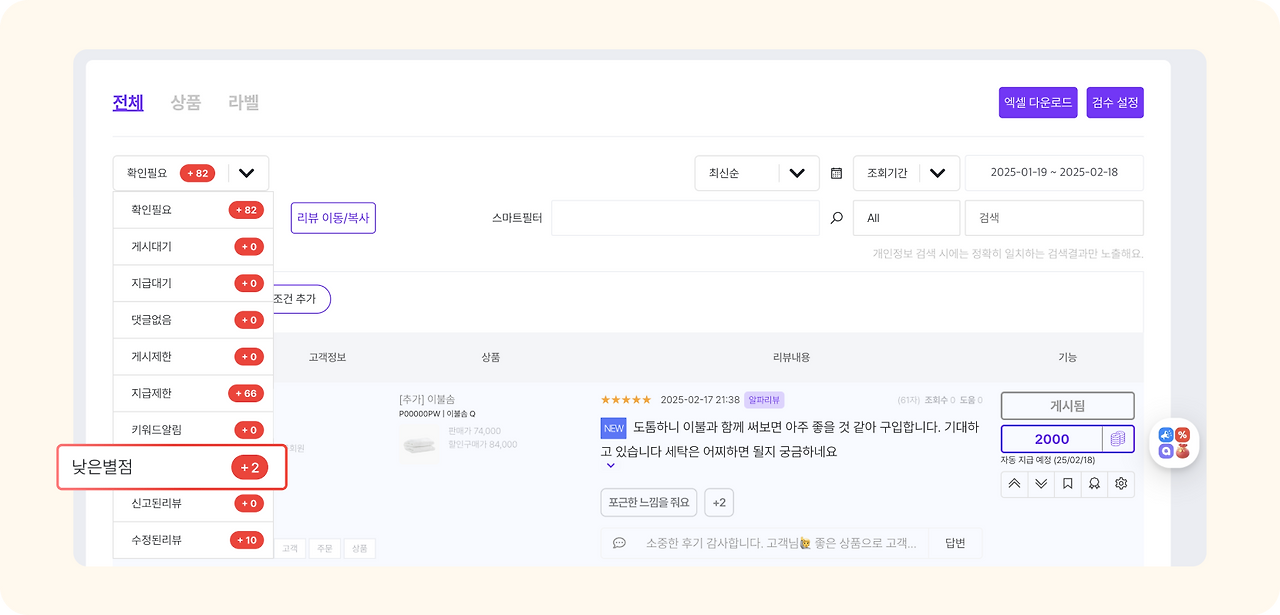Image resolution: width=1280 pixels, height=615 pixels.
Task: Click the 게시됨 status button
Action: pyautogui.click(x=1068, y=406)
